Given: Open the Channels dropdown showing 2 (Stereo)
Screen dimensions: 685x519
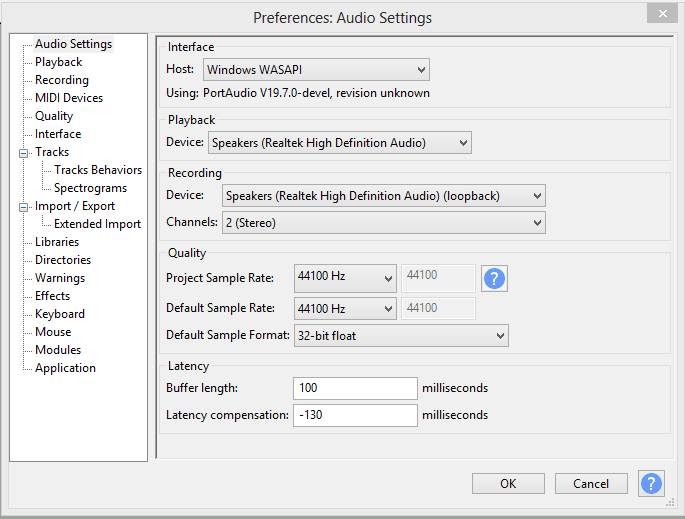Looking at the screenshot, I should tap(384, 223).
